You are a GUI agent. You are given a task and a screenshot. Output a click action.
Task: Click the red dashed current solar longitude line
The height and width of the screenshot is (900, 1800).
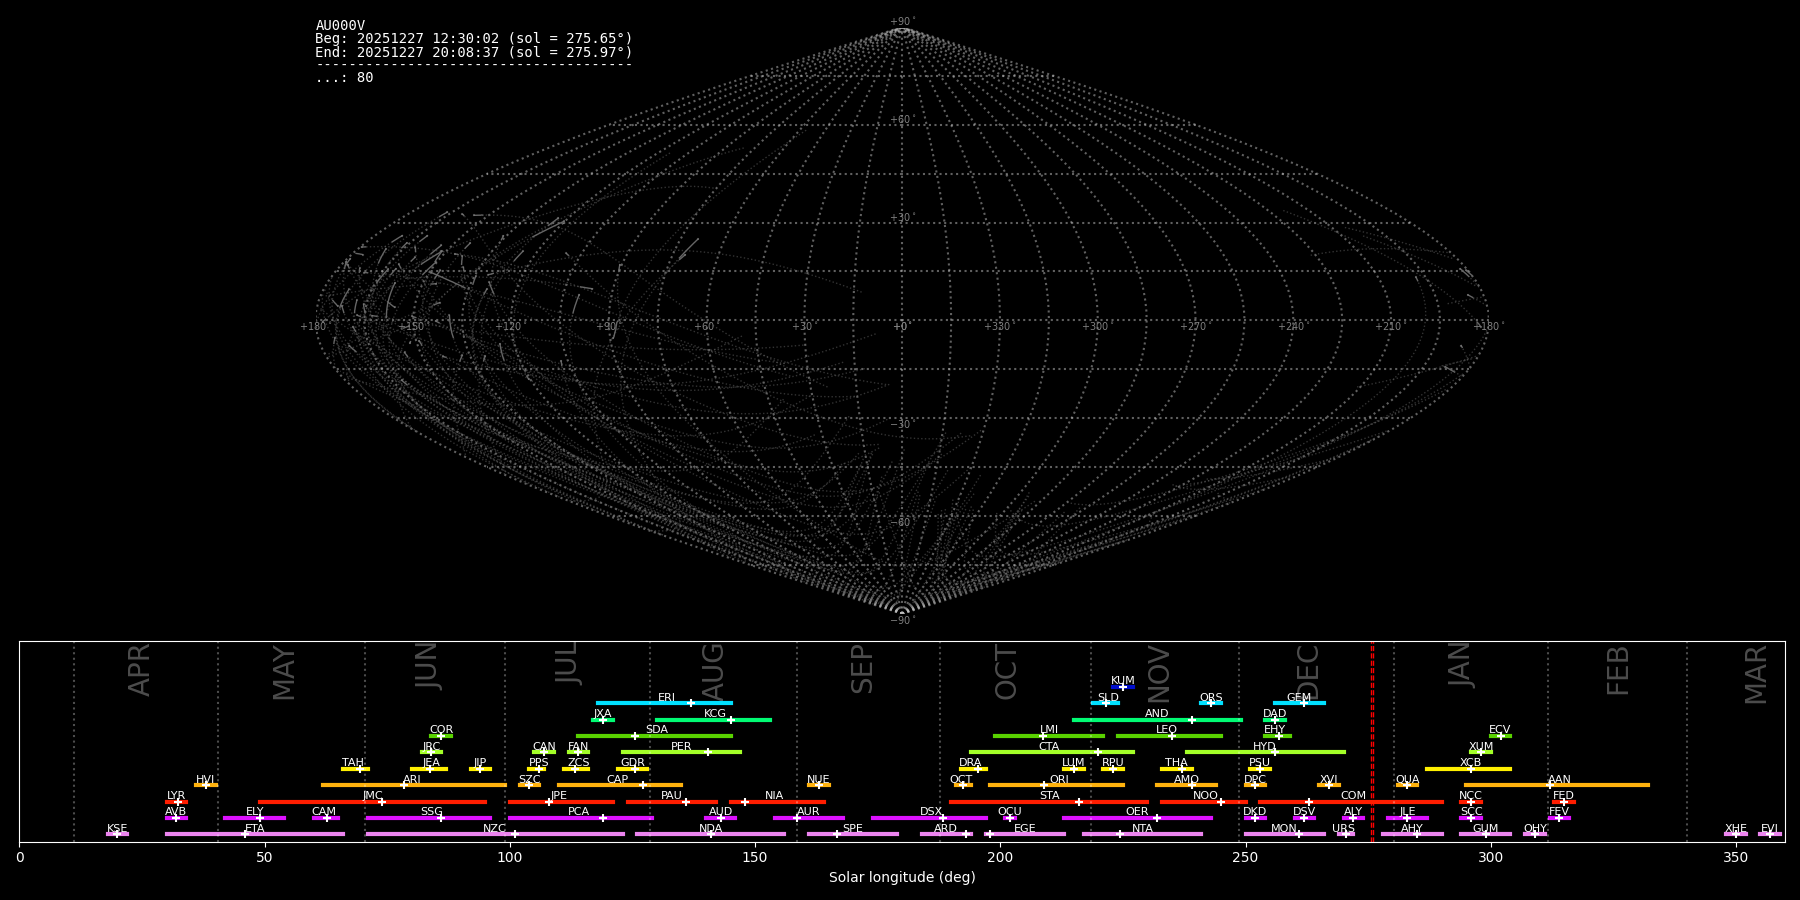coord(1372,741)
